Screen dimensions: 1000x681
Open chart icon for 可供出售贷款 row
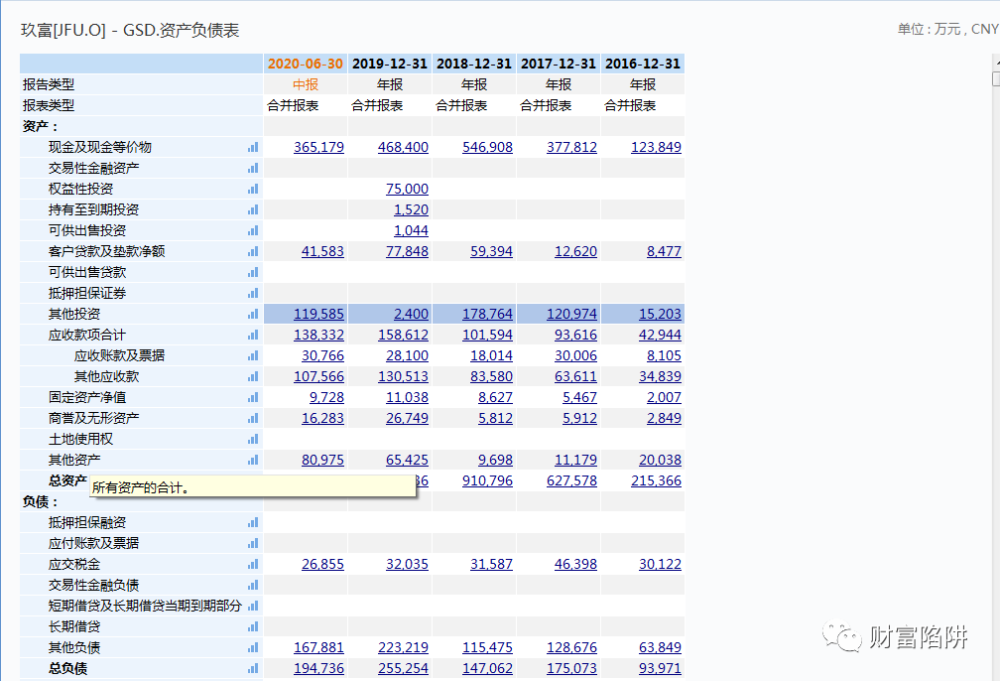pyautogui.click(x=253, y=272)
